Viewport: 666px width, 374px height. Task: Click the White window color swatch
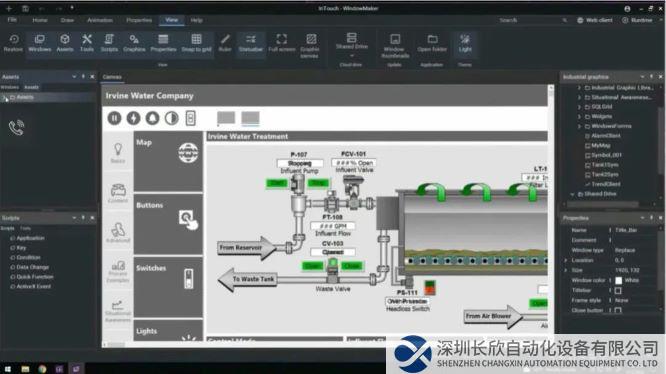click(618, 280)
